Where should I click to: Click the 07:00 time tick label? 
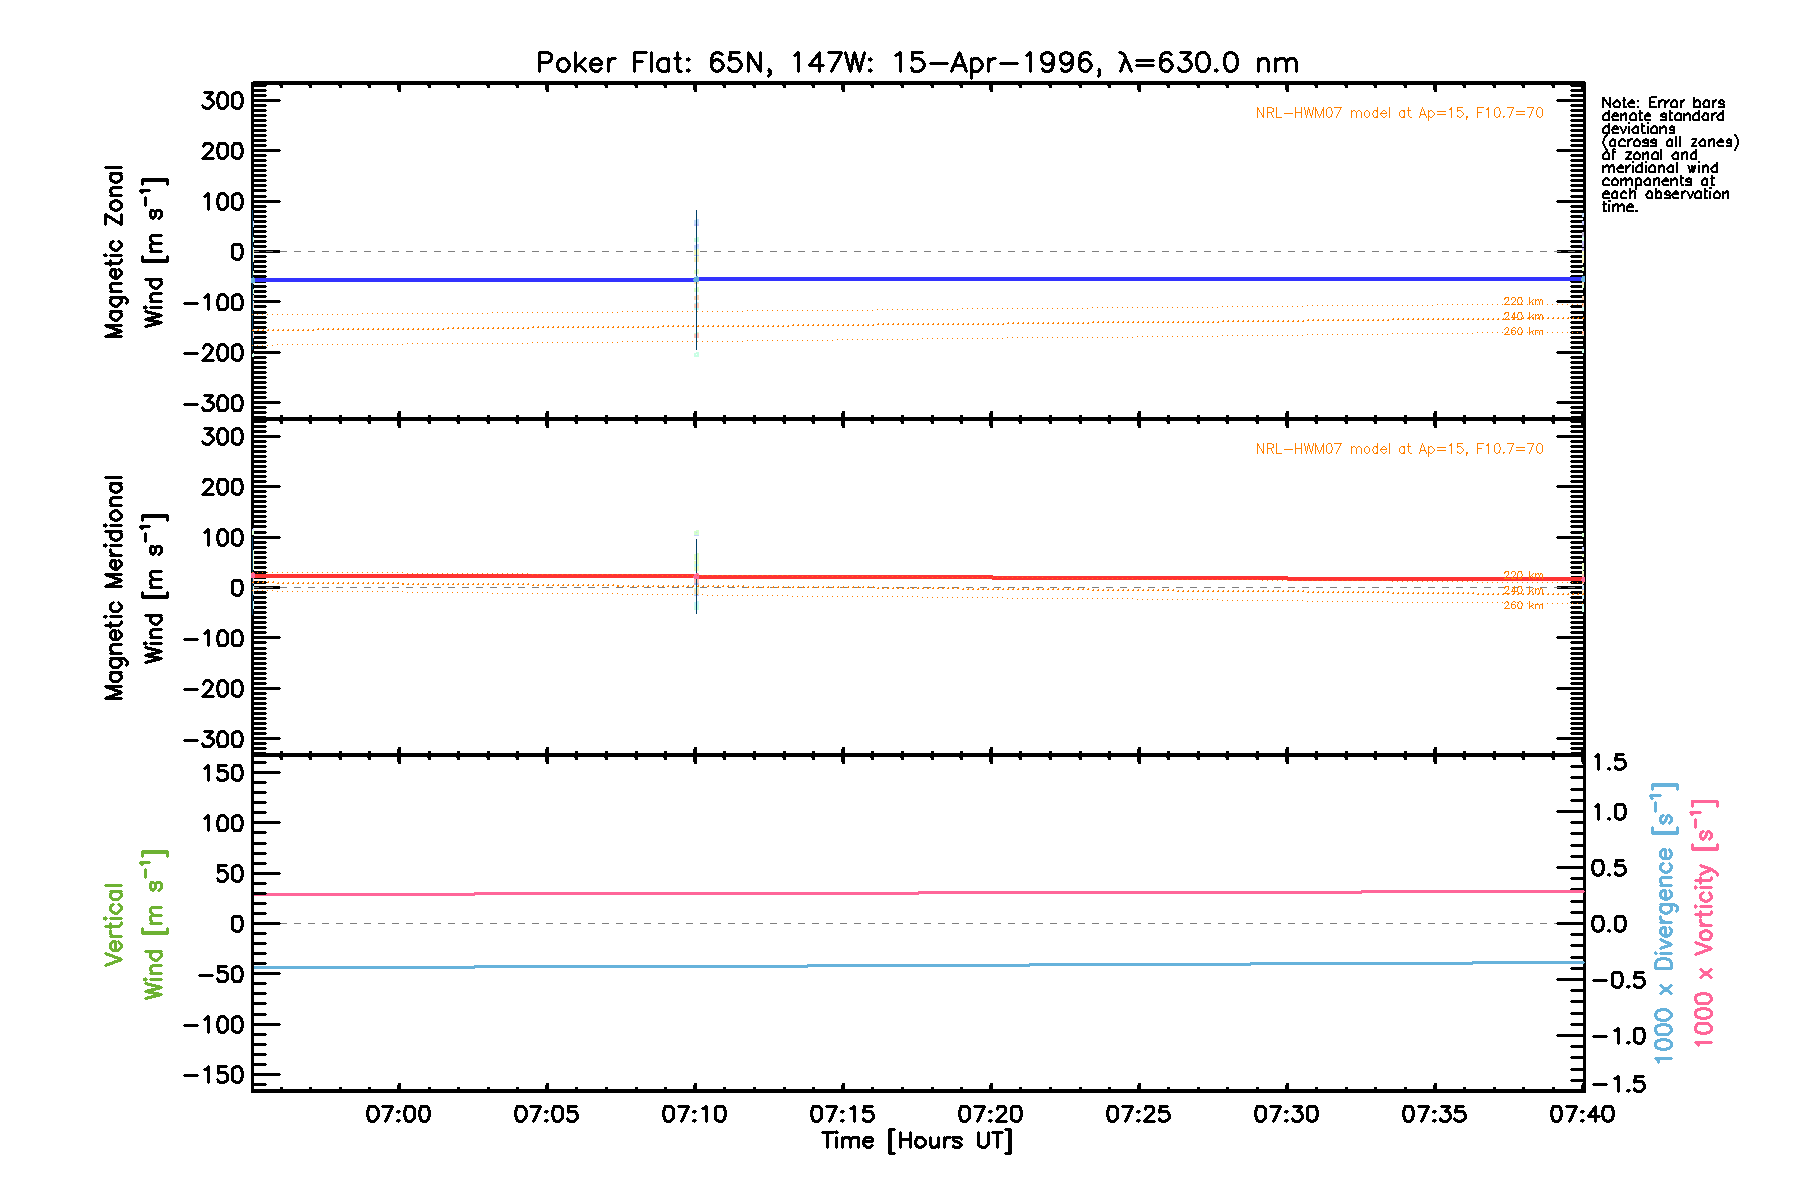coord(398,1114)
